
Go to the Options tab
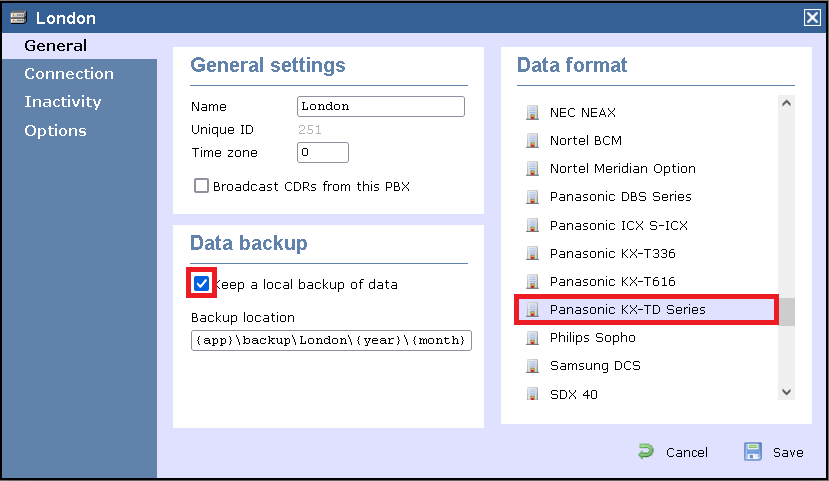55,131
